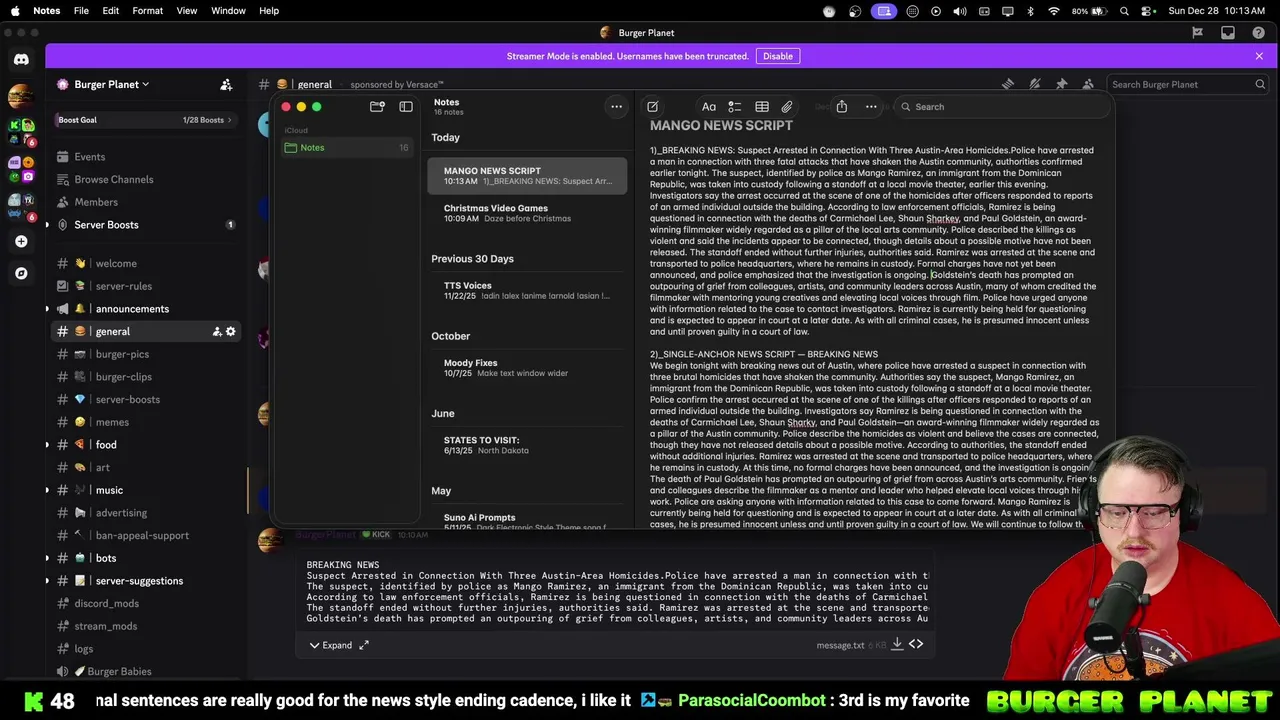Open the memes channel
This screenshot has width=1280, height=720.
pyautogui.click(x=145, y=422)
